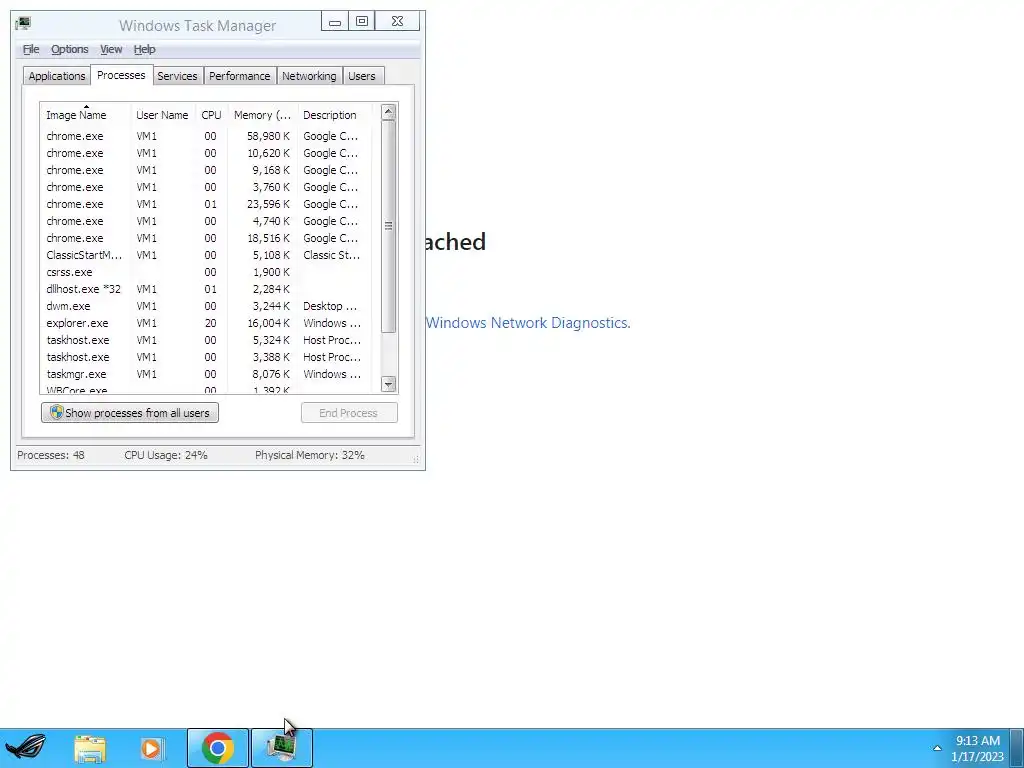Launch the media player taskbar icon

152,748
